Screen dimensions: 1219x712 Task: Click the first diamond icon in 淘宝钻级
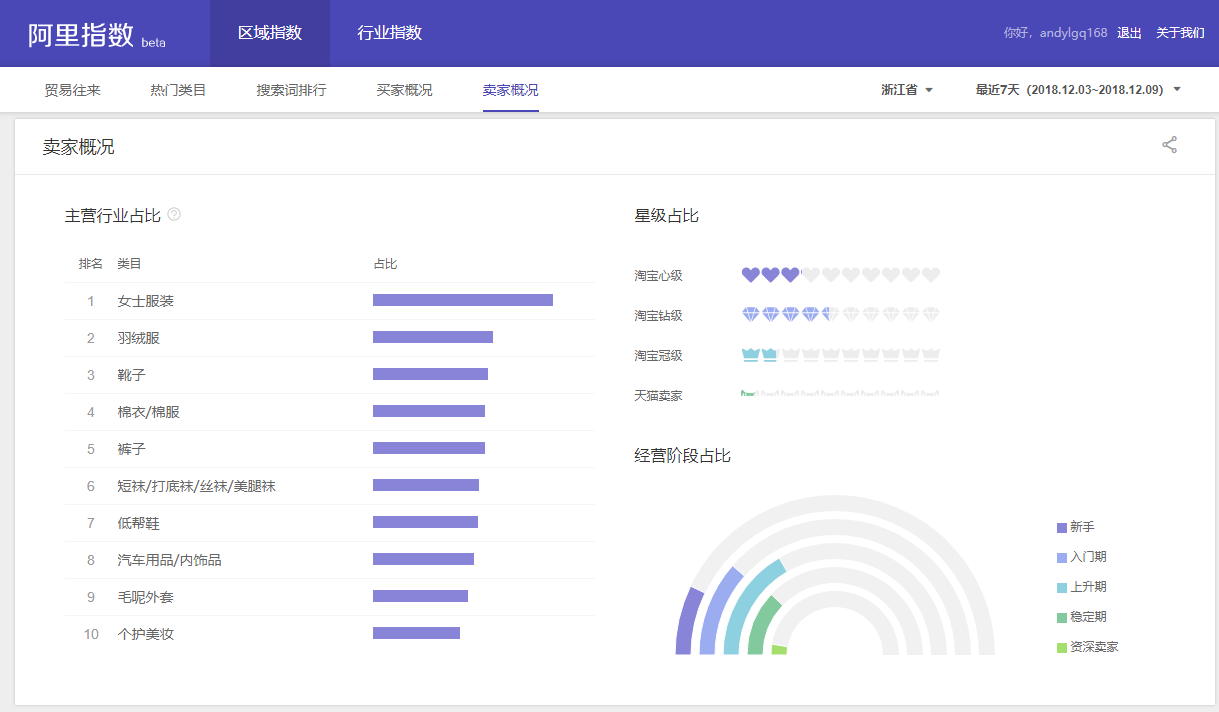[750, 315]
